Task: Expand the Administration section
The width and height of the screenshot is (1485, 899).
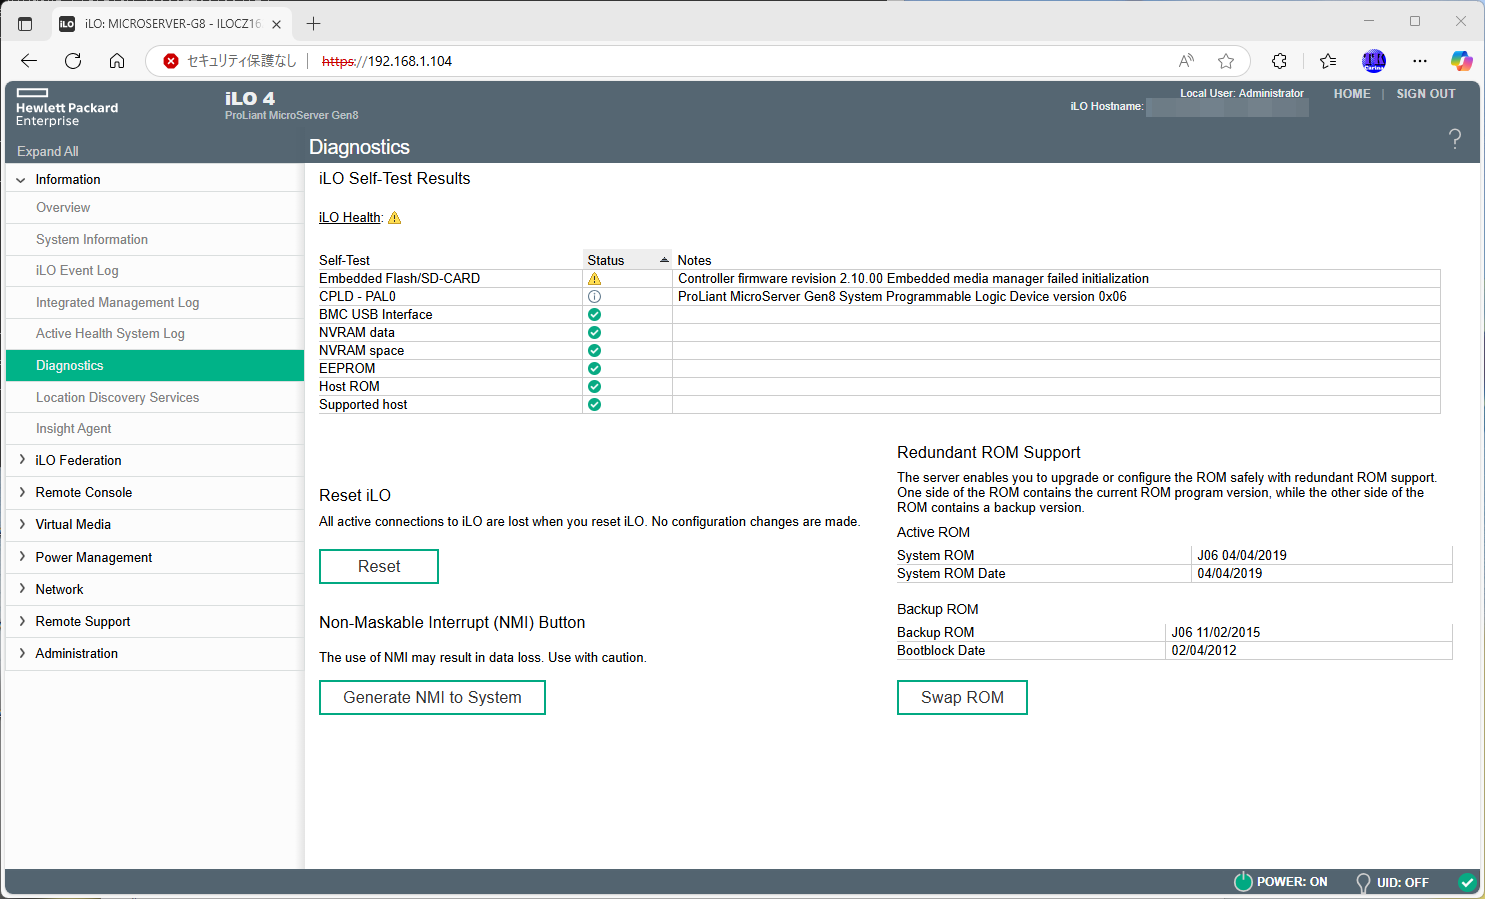Action: pos(76,653)
